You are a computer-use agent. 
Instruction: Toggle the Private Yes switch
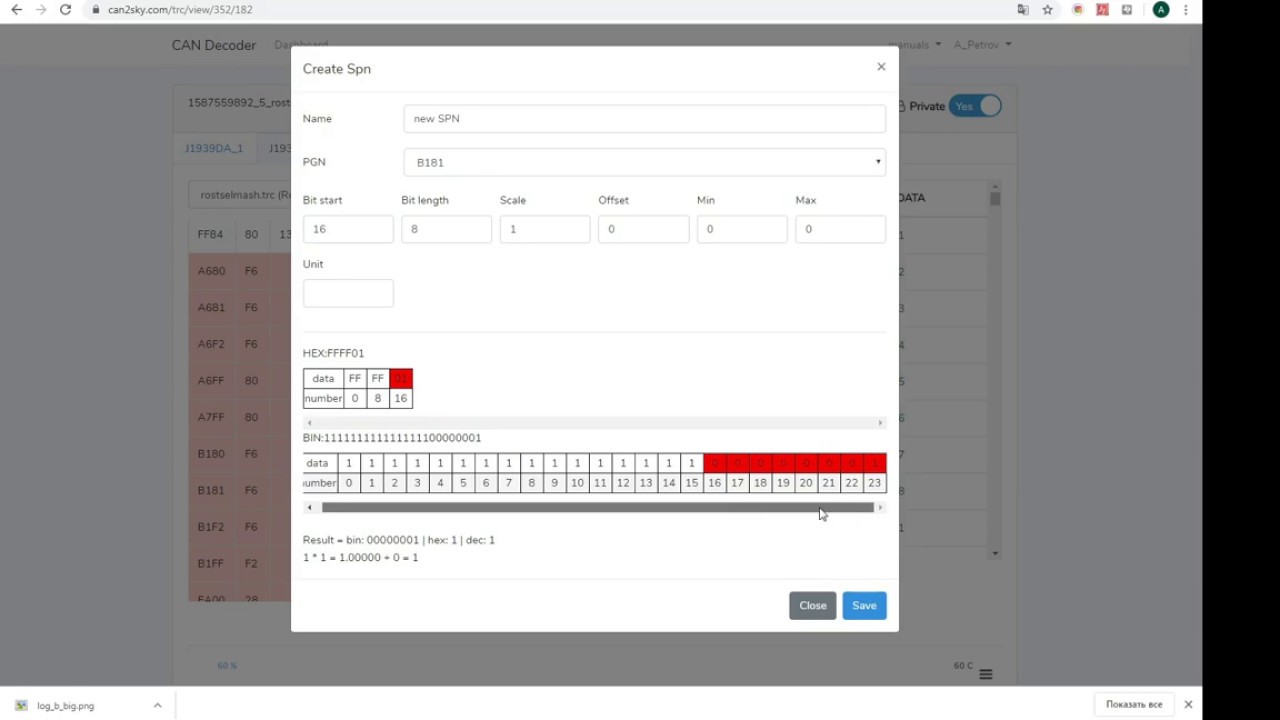(975, 106)
